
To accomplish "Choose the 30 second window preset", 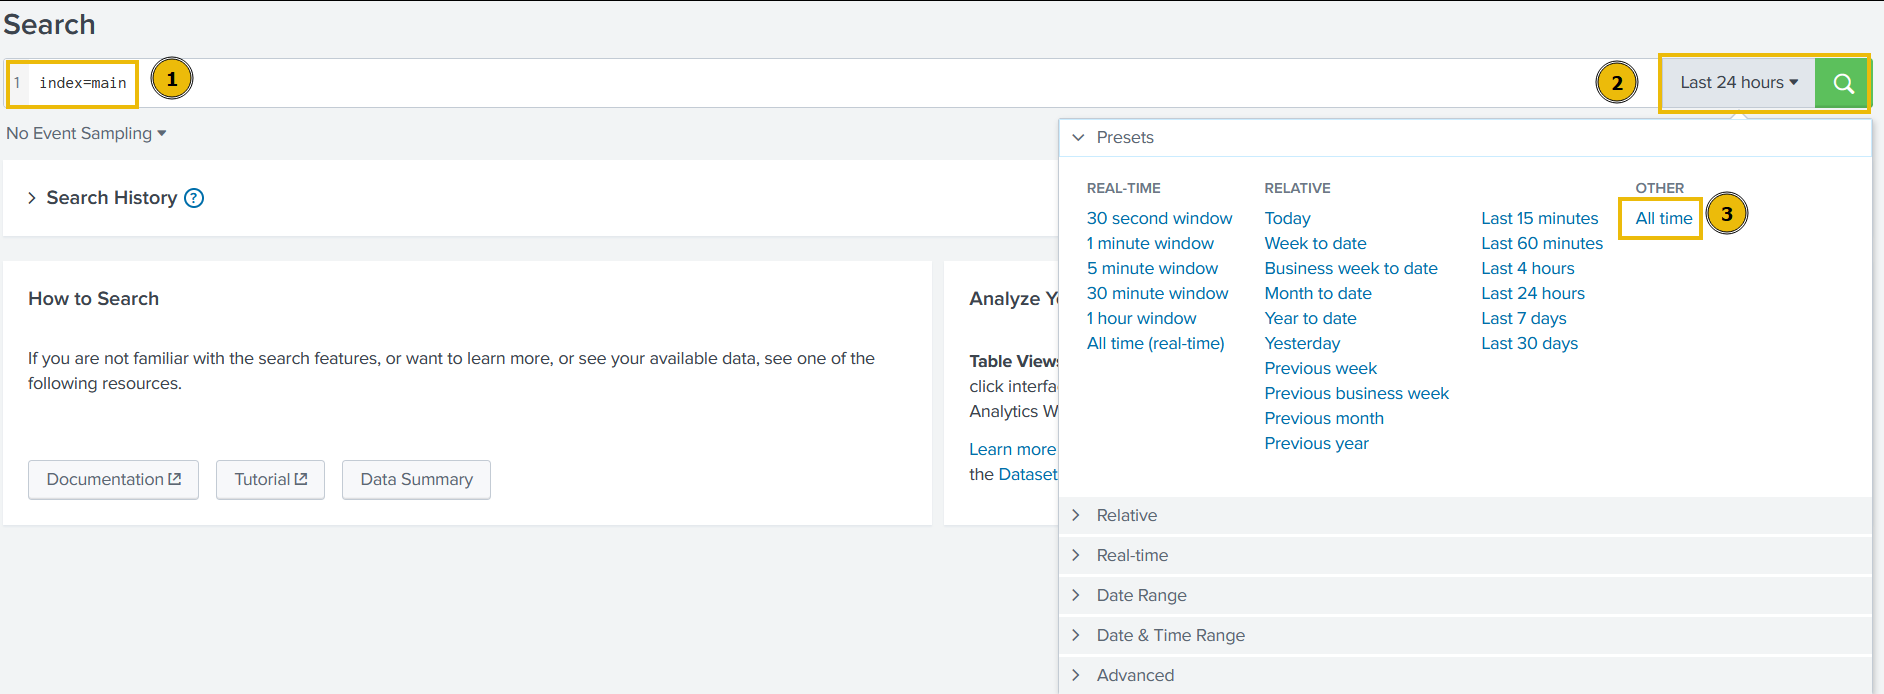I will [x=1159, y=218].
